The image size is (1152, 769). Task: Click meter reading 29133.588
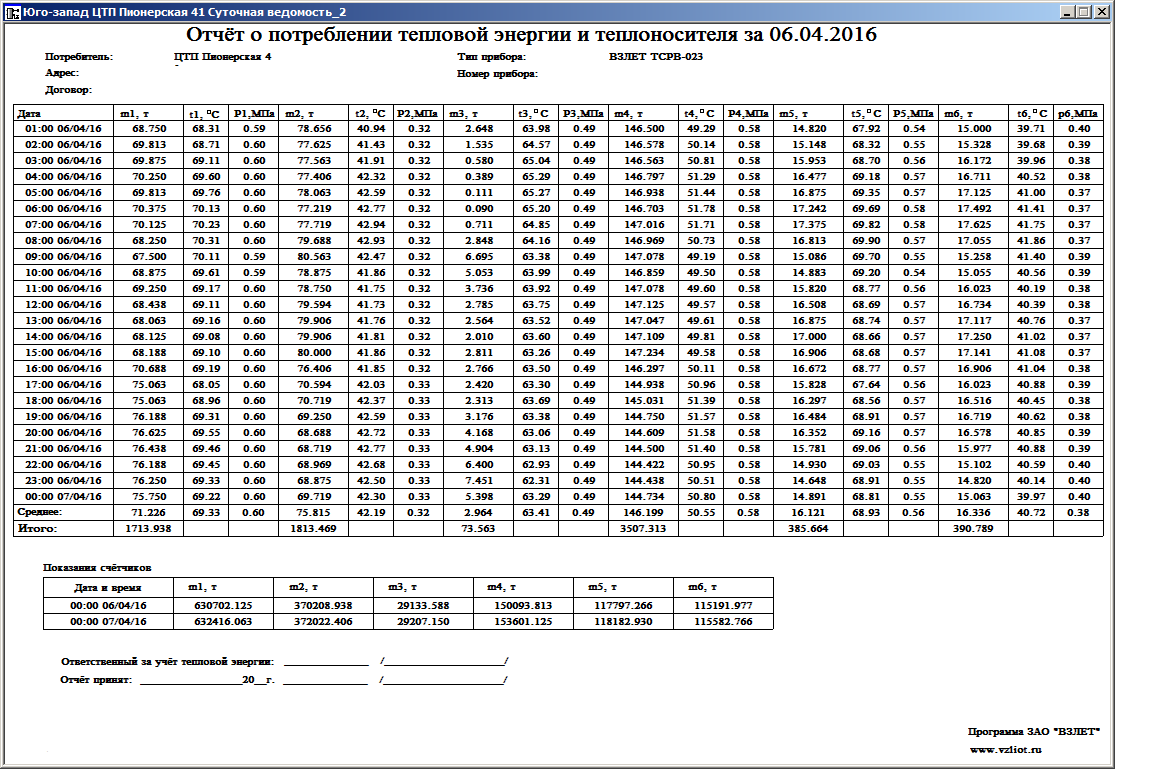click(423, 606)
